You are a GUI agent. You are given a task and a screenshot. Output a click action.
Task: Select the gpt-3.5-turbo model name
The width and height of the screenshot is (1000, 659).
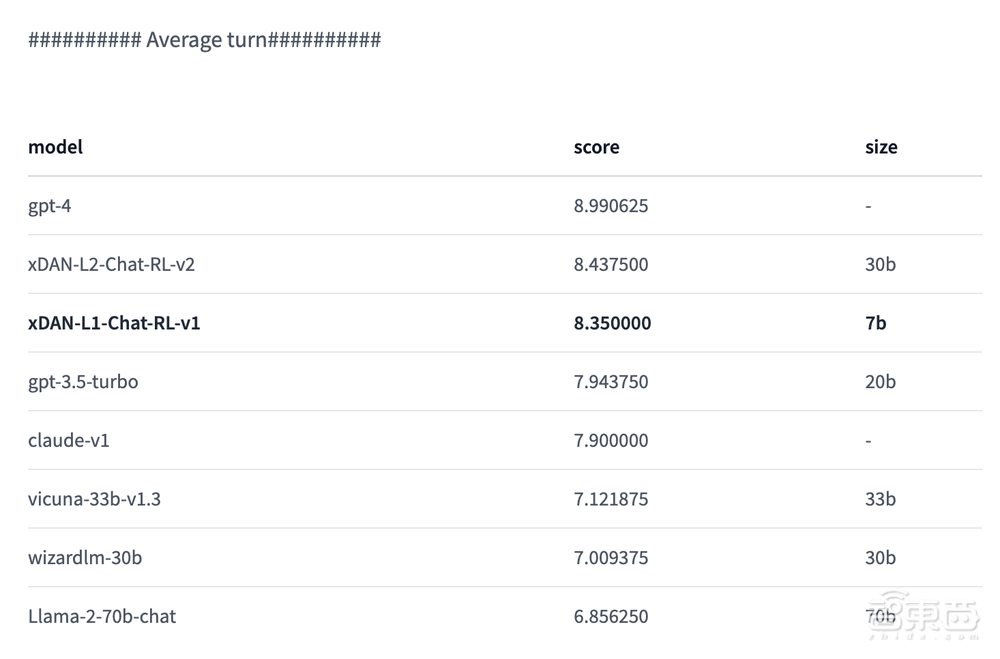[83, 382]
